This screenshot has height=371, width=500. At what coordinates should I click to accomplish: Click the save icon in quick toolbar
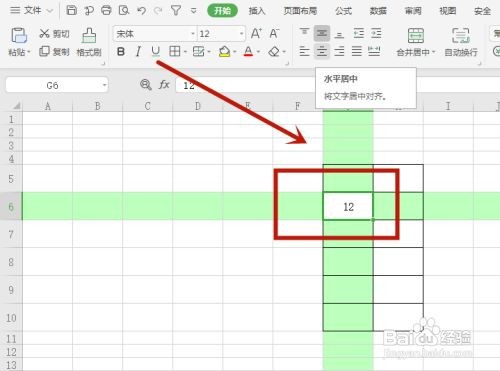(x=71, y=10)
